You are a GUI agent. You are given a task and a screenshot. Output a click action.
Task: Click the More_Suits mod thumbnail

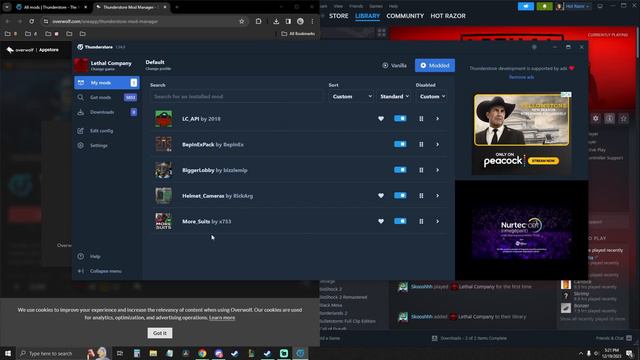tap(164, 222)
